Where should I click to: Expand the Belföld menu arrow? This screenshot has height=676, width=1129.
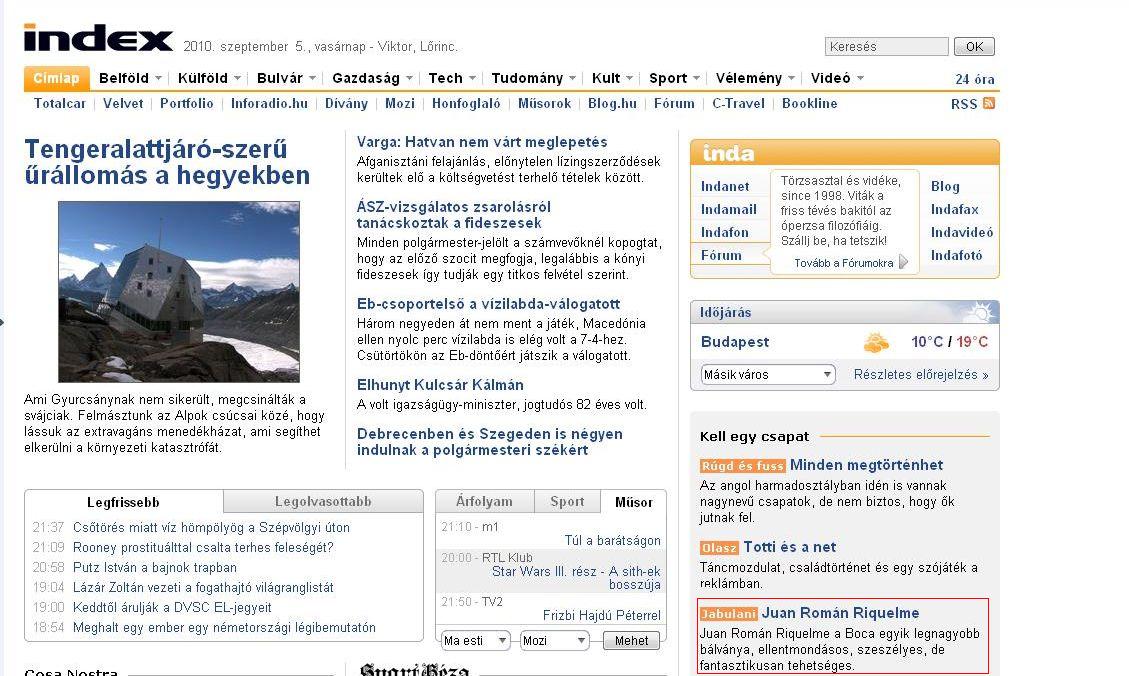pyautogui.click(x=158, y=78)
